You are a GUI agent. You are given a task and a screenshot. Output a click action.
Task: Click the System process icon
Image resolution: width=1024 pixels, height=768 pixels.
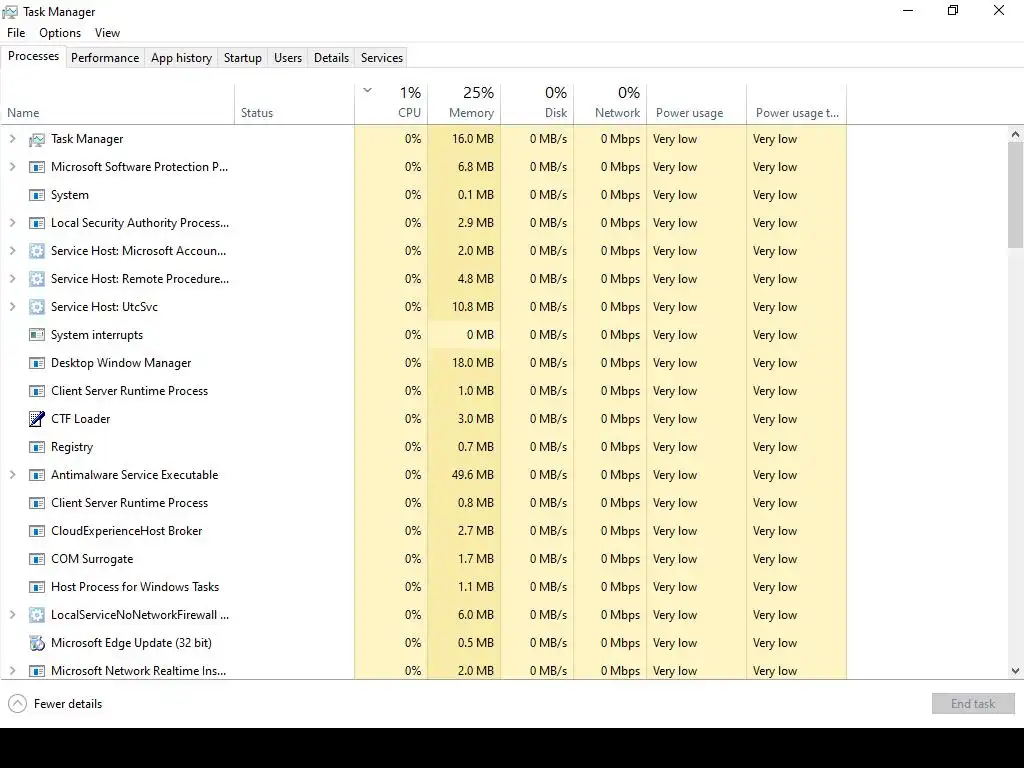click(x=37, y=195)
